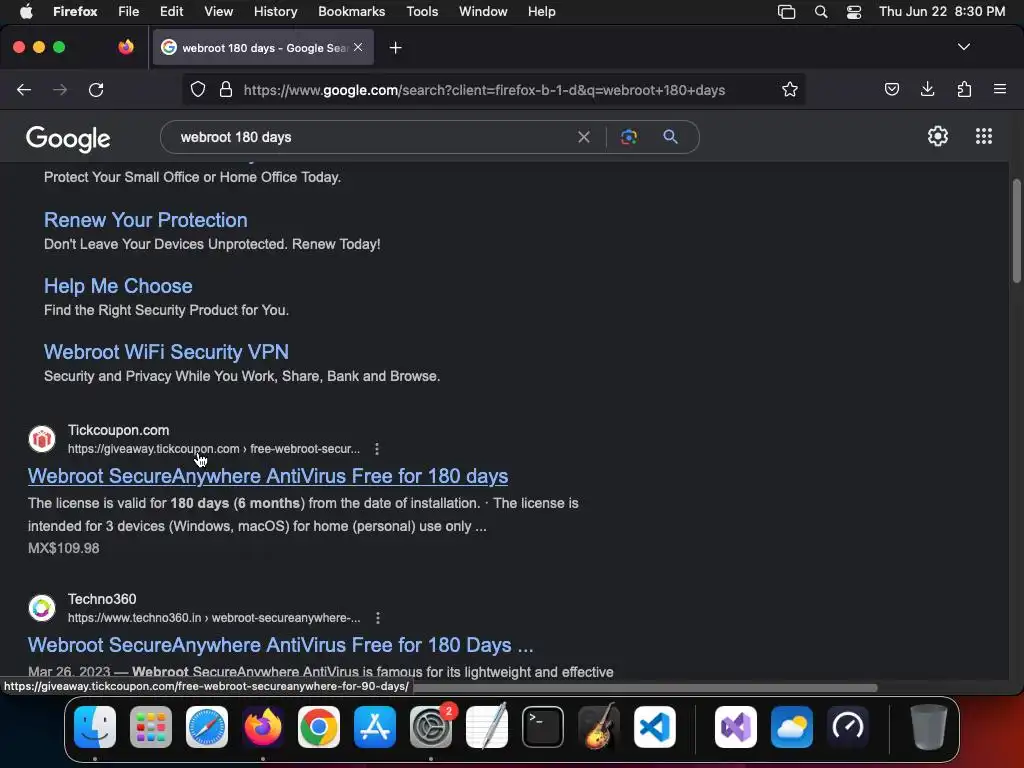Open more options for Techno360 result
This screenshot has width=1024, height=768.
[x=377, y=618]
